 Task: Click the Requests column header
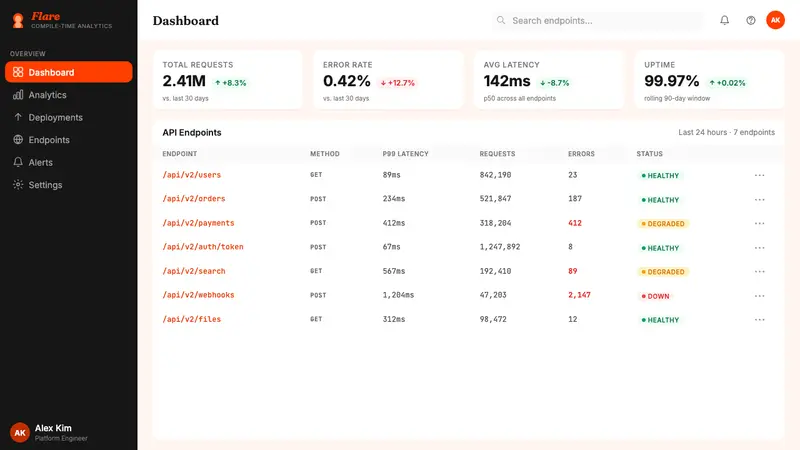[x=497, y=154]
